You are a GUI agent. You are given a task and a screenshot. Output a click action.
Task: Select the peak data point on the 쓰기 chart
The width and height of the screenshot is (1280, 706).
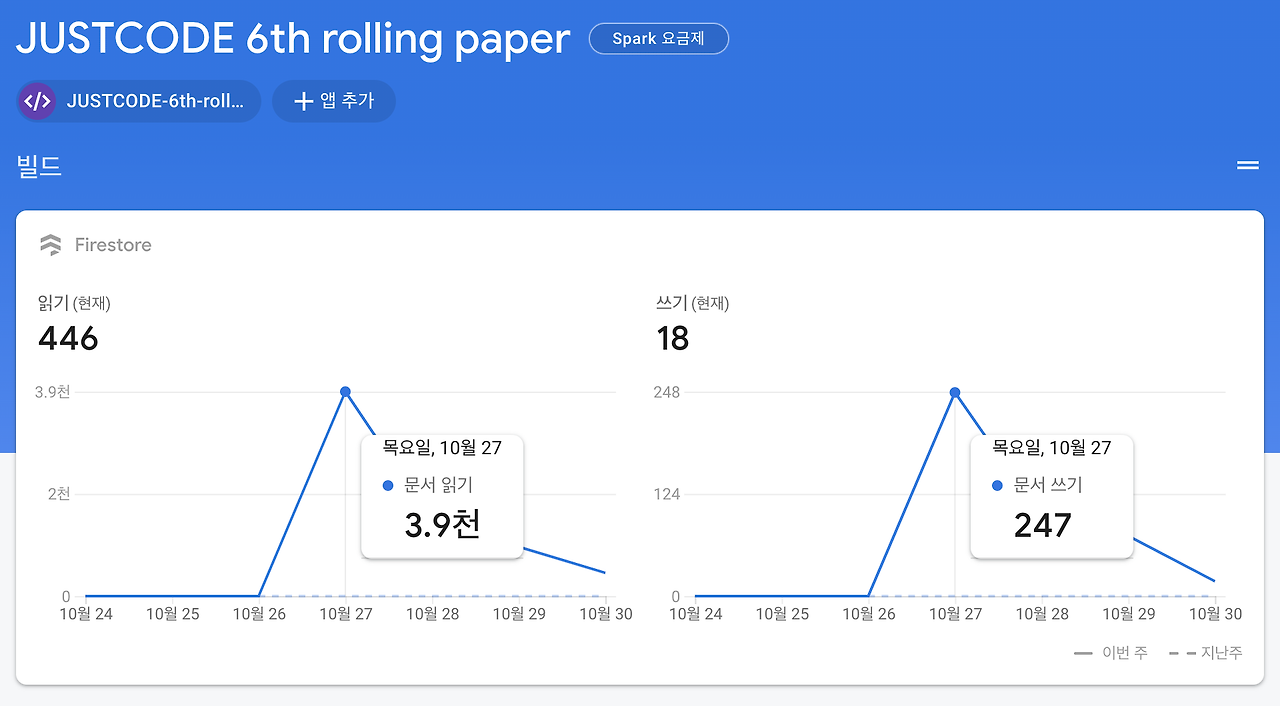(x=955, y=392)
